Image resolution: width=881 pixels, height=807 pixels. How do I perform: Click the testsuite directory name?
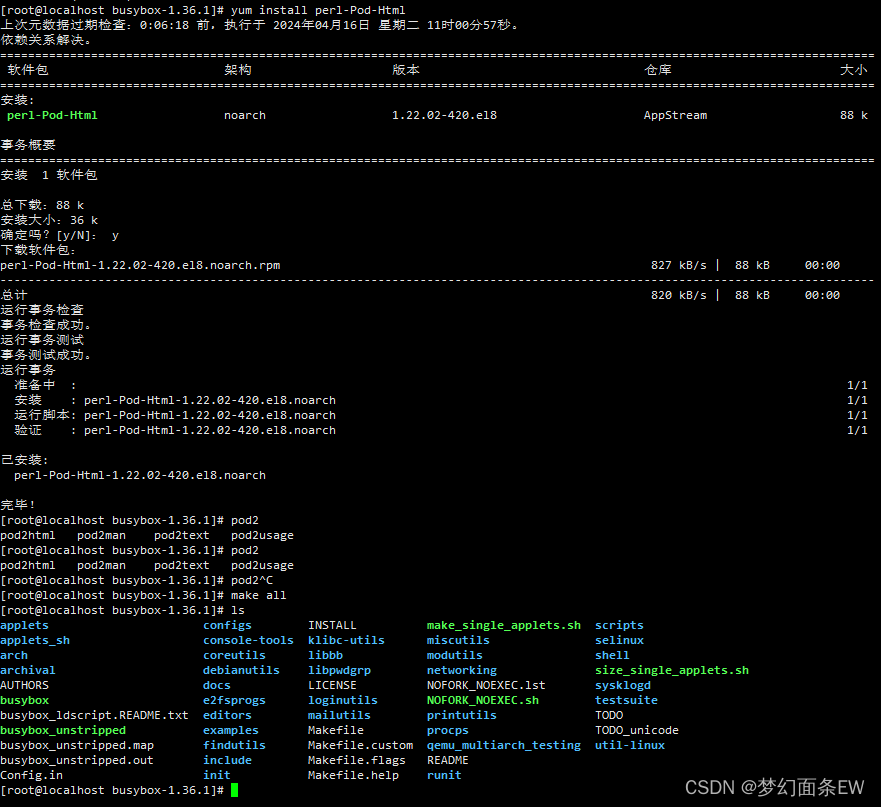626,699
